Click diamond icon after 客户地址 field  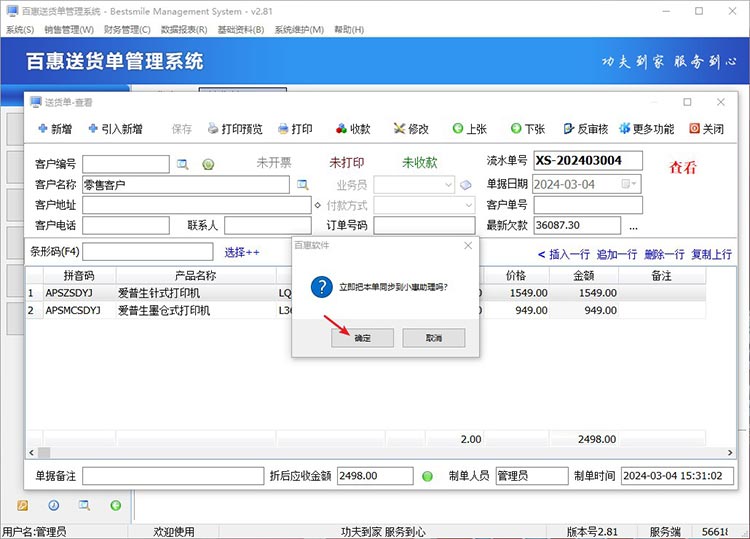coord(318,205)
